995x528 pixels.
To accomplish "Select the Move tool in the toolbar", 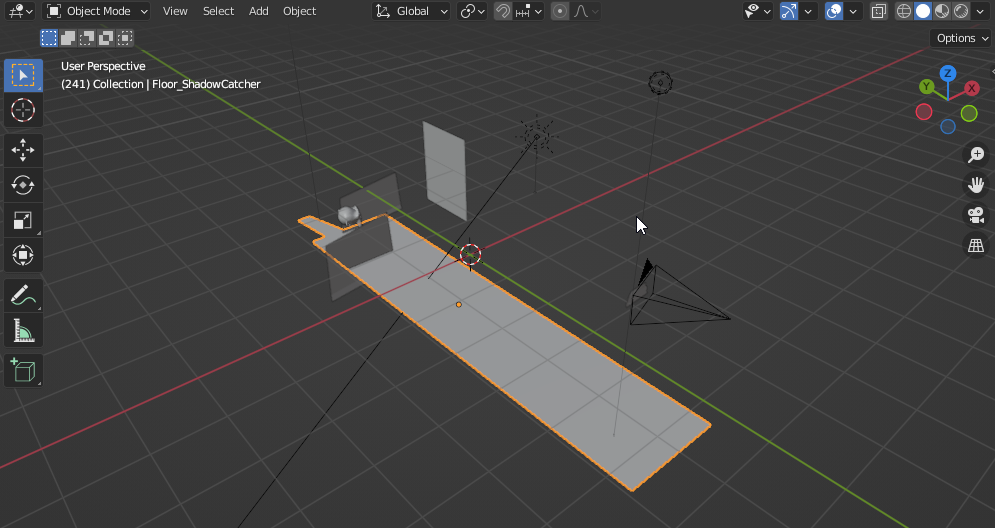I will click(23, 150).
